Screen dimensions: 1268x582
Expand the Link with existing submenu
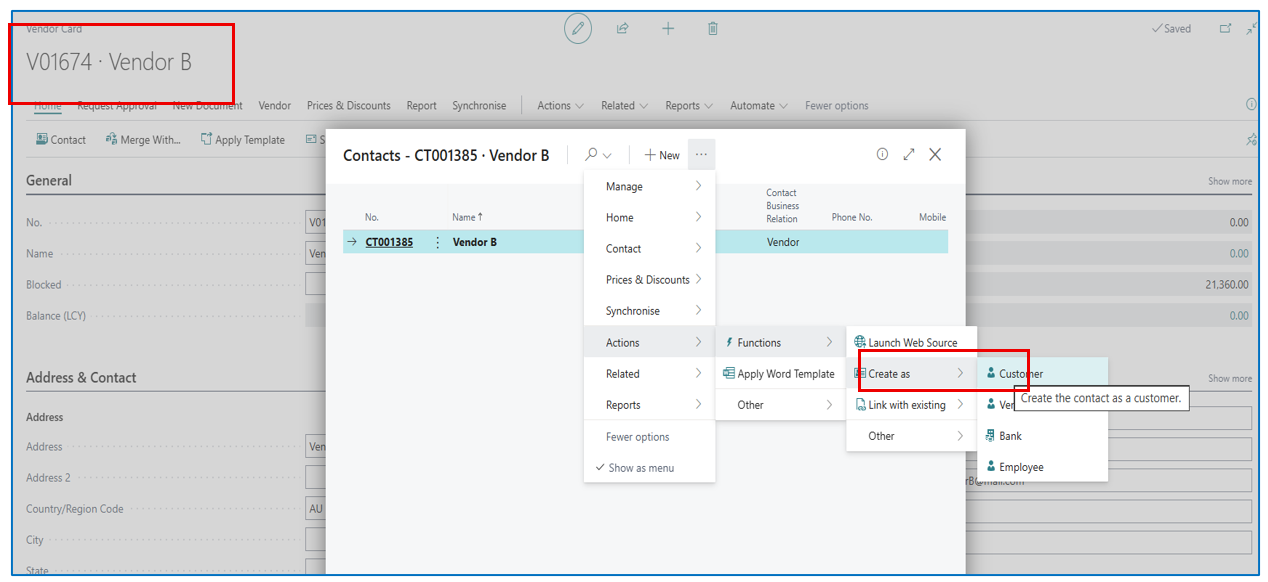[x=908, y=405]
